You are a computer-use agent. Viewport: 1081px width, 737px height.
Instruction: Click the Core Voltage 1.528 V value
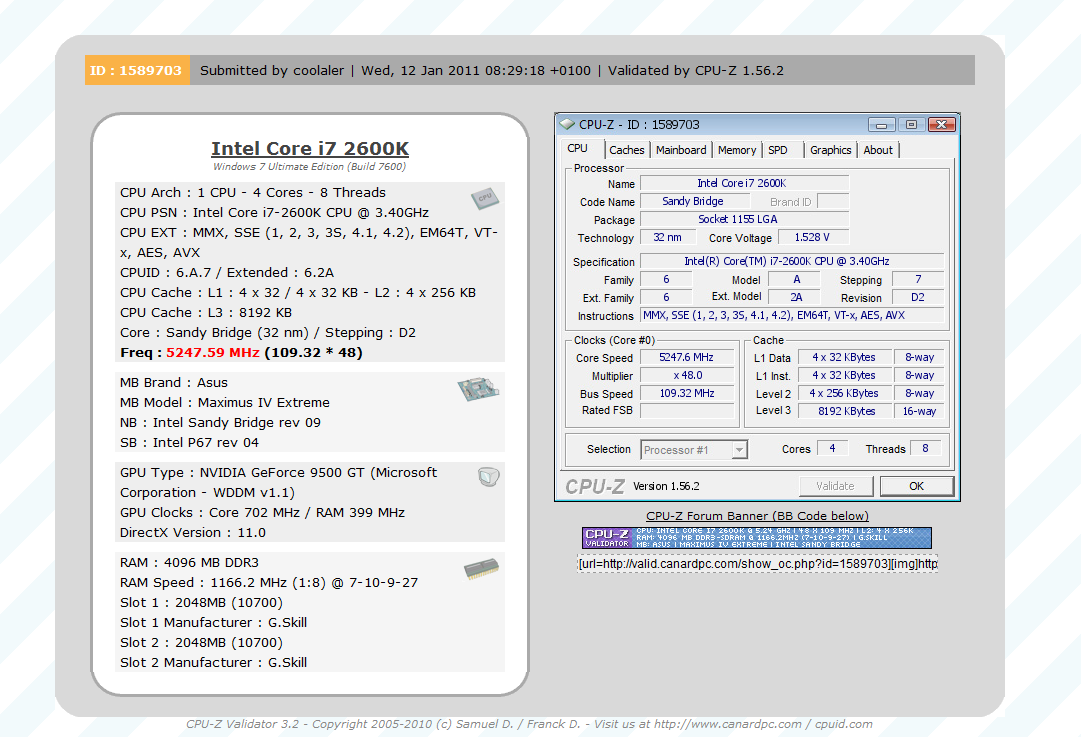click(813, 238)
